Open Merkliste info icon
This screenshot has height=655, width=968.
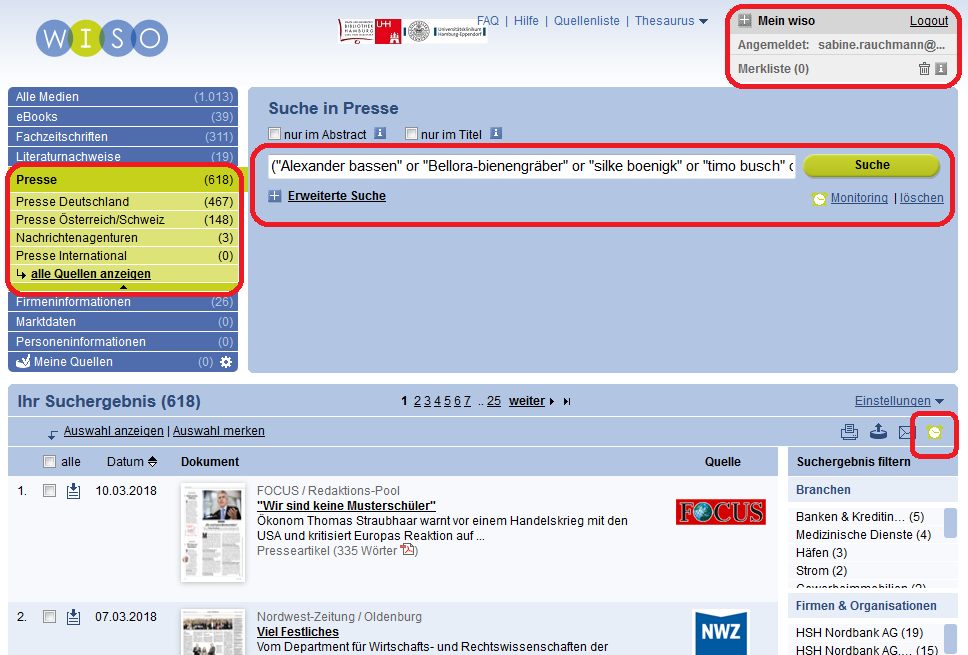941,69
